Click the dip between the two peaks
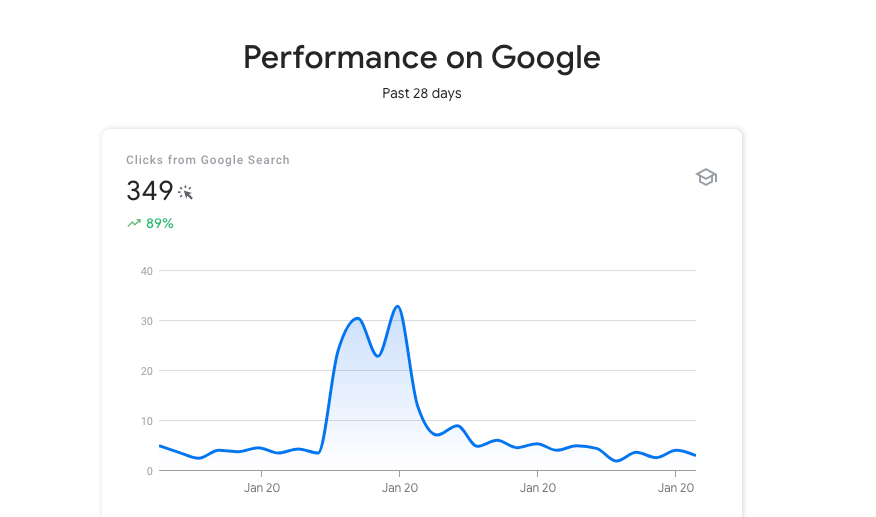This screenshot has height=517, width=876. [x=377, y=355]
